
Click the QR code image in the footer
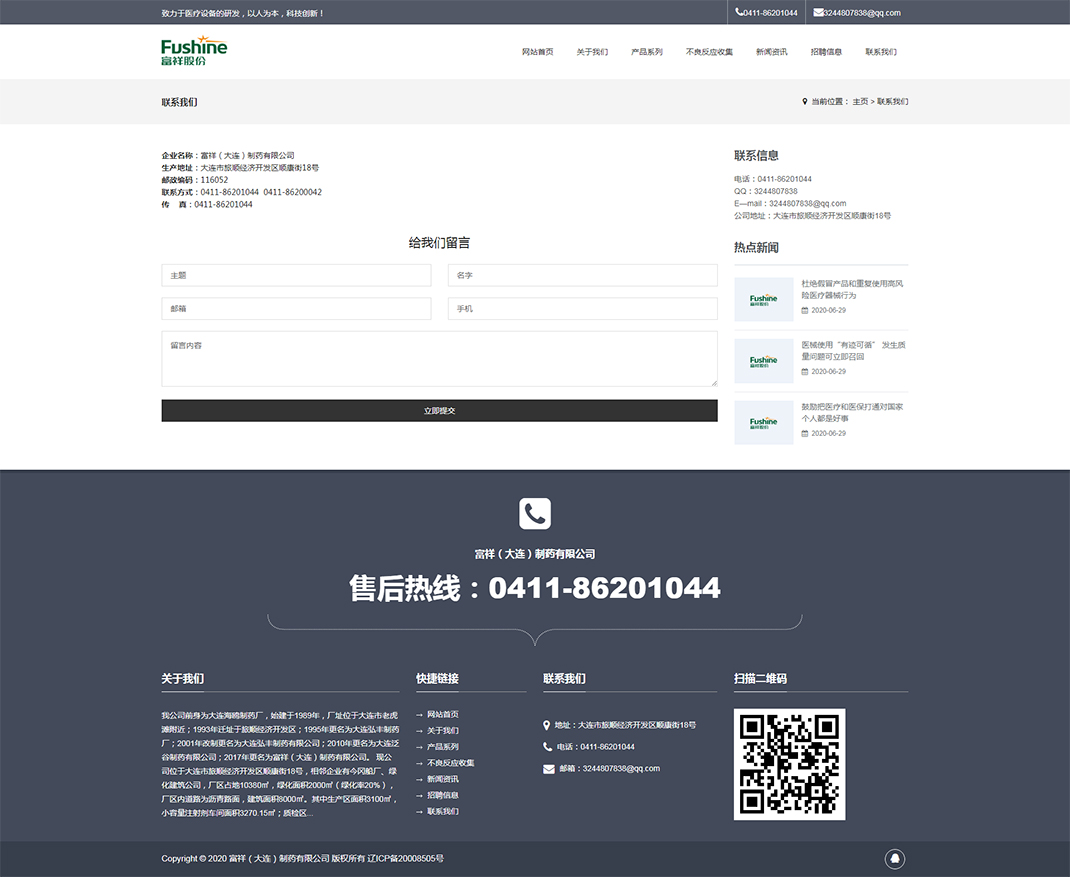pyautogui.click(x=789, y=764)
